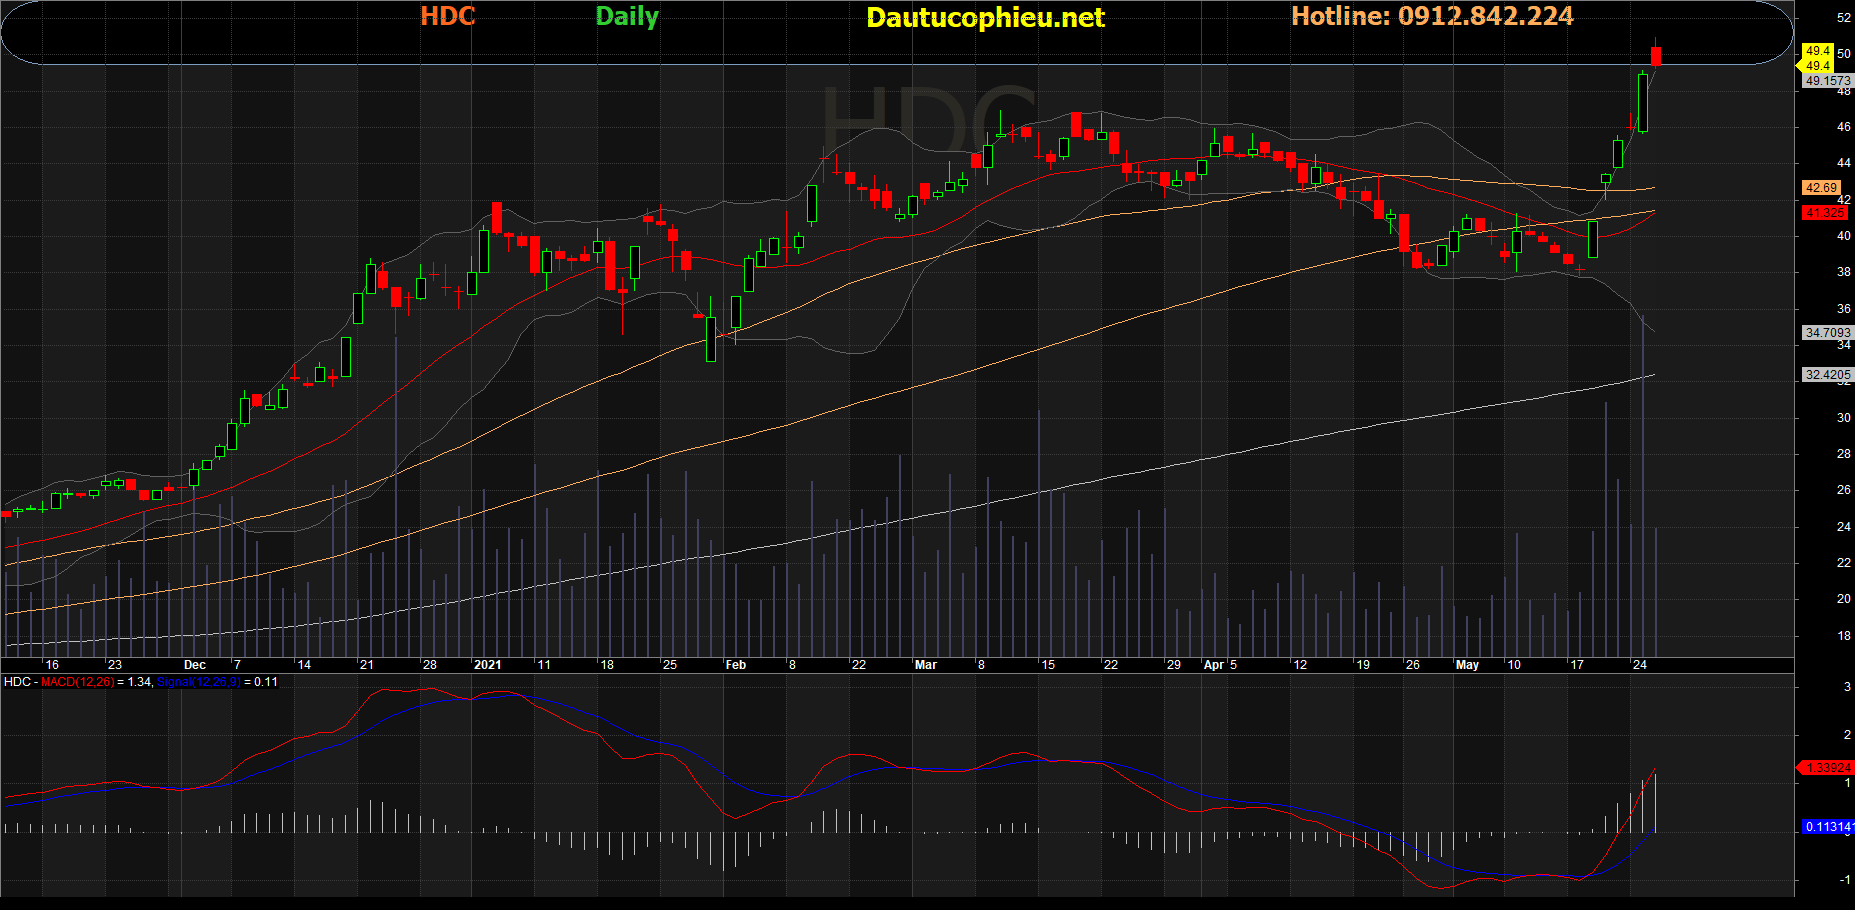1855x910 pixels.
Task: Click the price axis value 20
Action: [1843, 599]
